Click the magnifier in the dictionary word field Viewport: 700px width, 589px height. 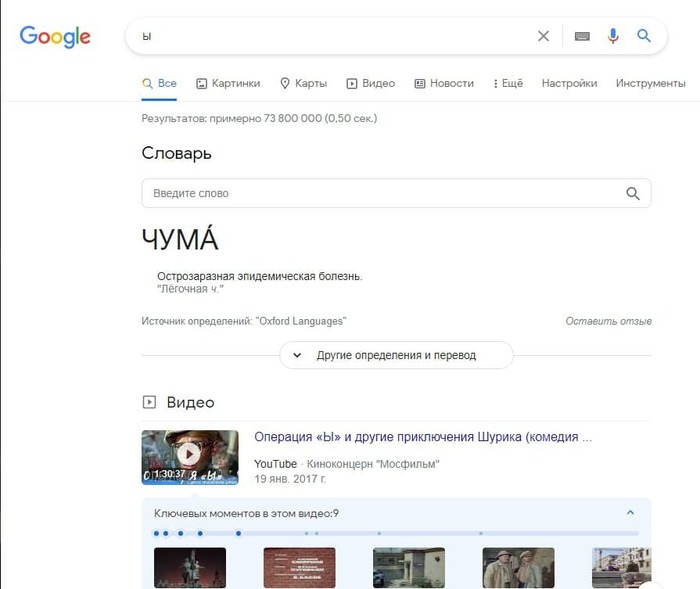tap(633, 193)
